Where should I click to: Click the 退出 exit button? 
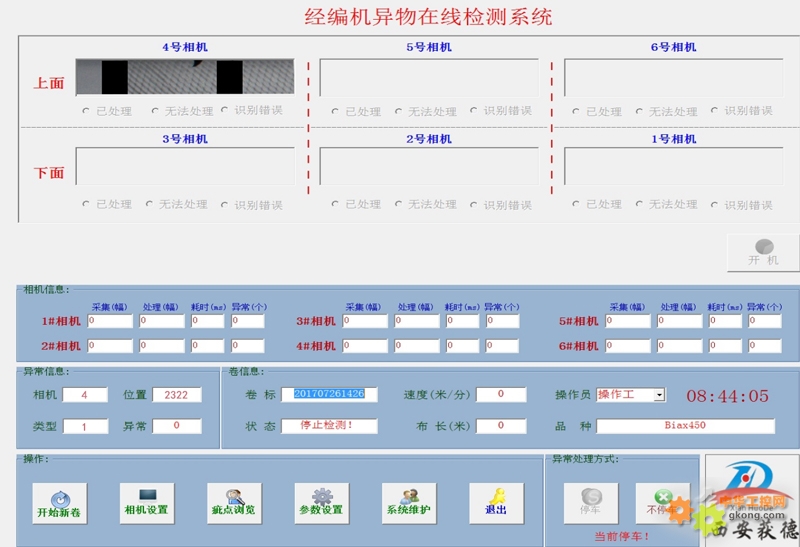pyautogui.click(x=496, y=503)
